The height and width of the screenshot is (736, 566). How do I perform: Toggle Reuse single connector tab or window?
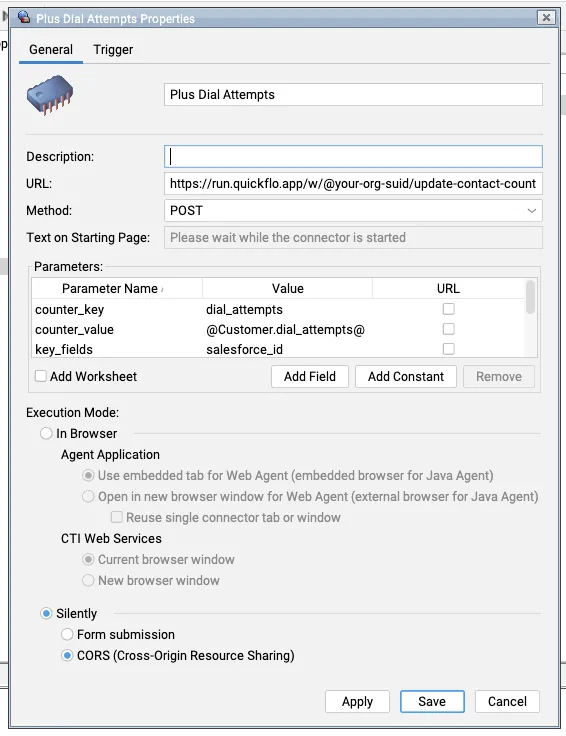tap(116, 517)
